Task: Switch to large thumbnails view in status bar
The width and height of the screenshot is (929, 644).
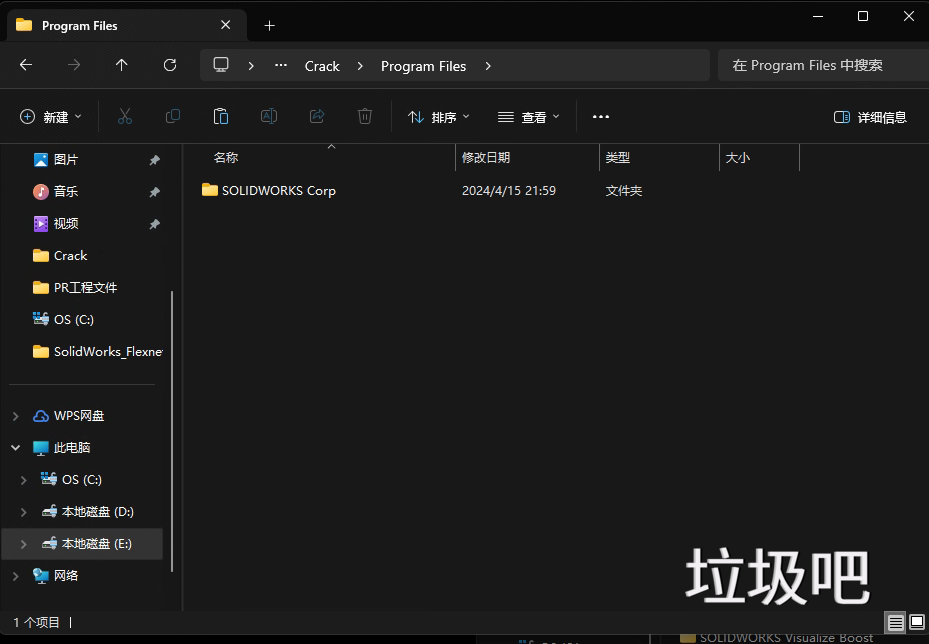Action: (x=916, y=622)
